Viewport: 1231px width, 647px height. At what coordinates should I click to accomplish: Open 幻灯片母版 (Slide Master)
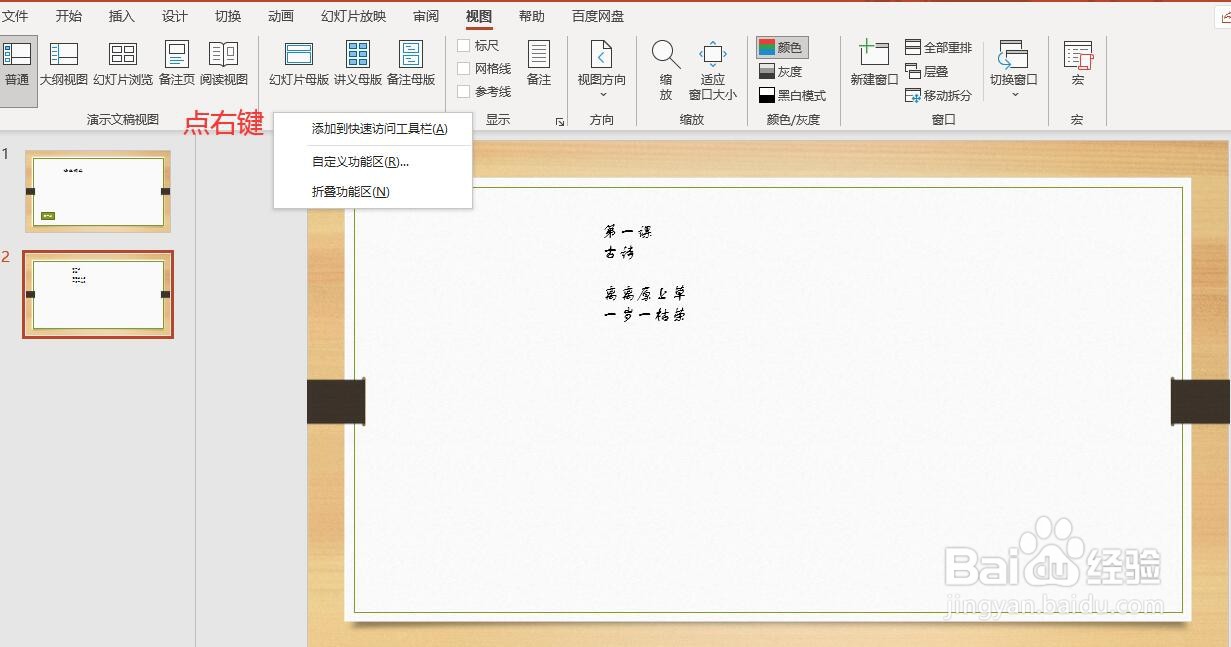tap(297, 63)
